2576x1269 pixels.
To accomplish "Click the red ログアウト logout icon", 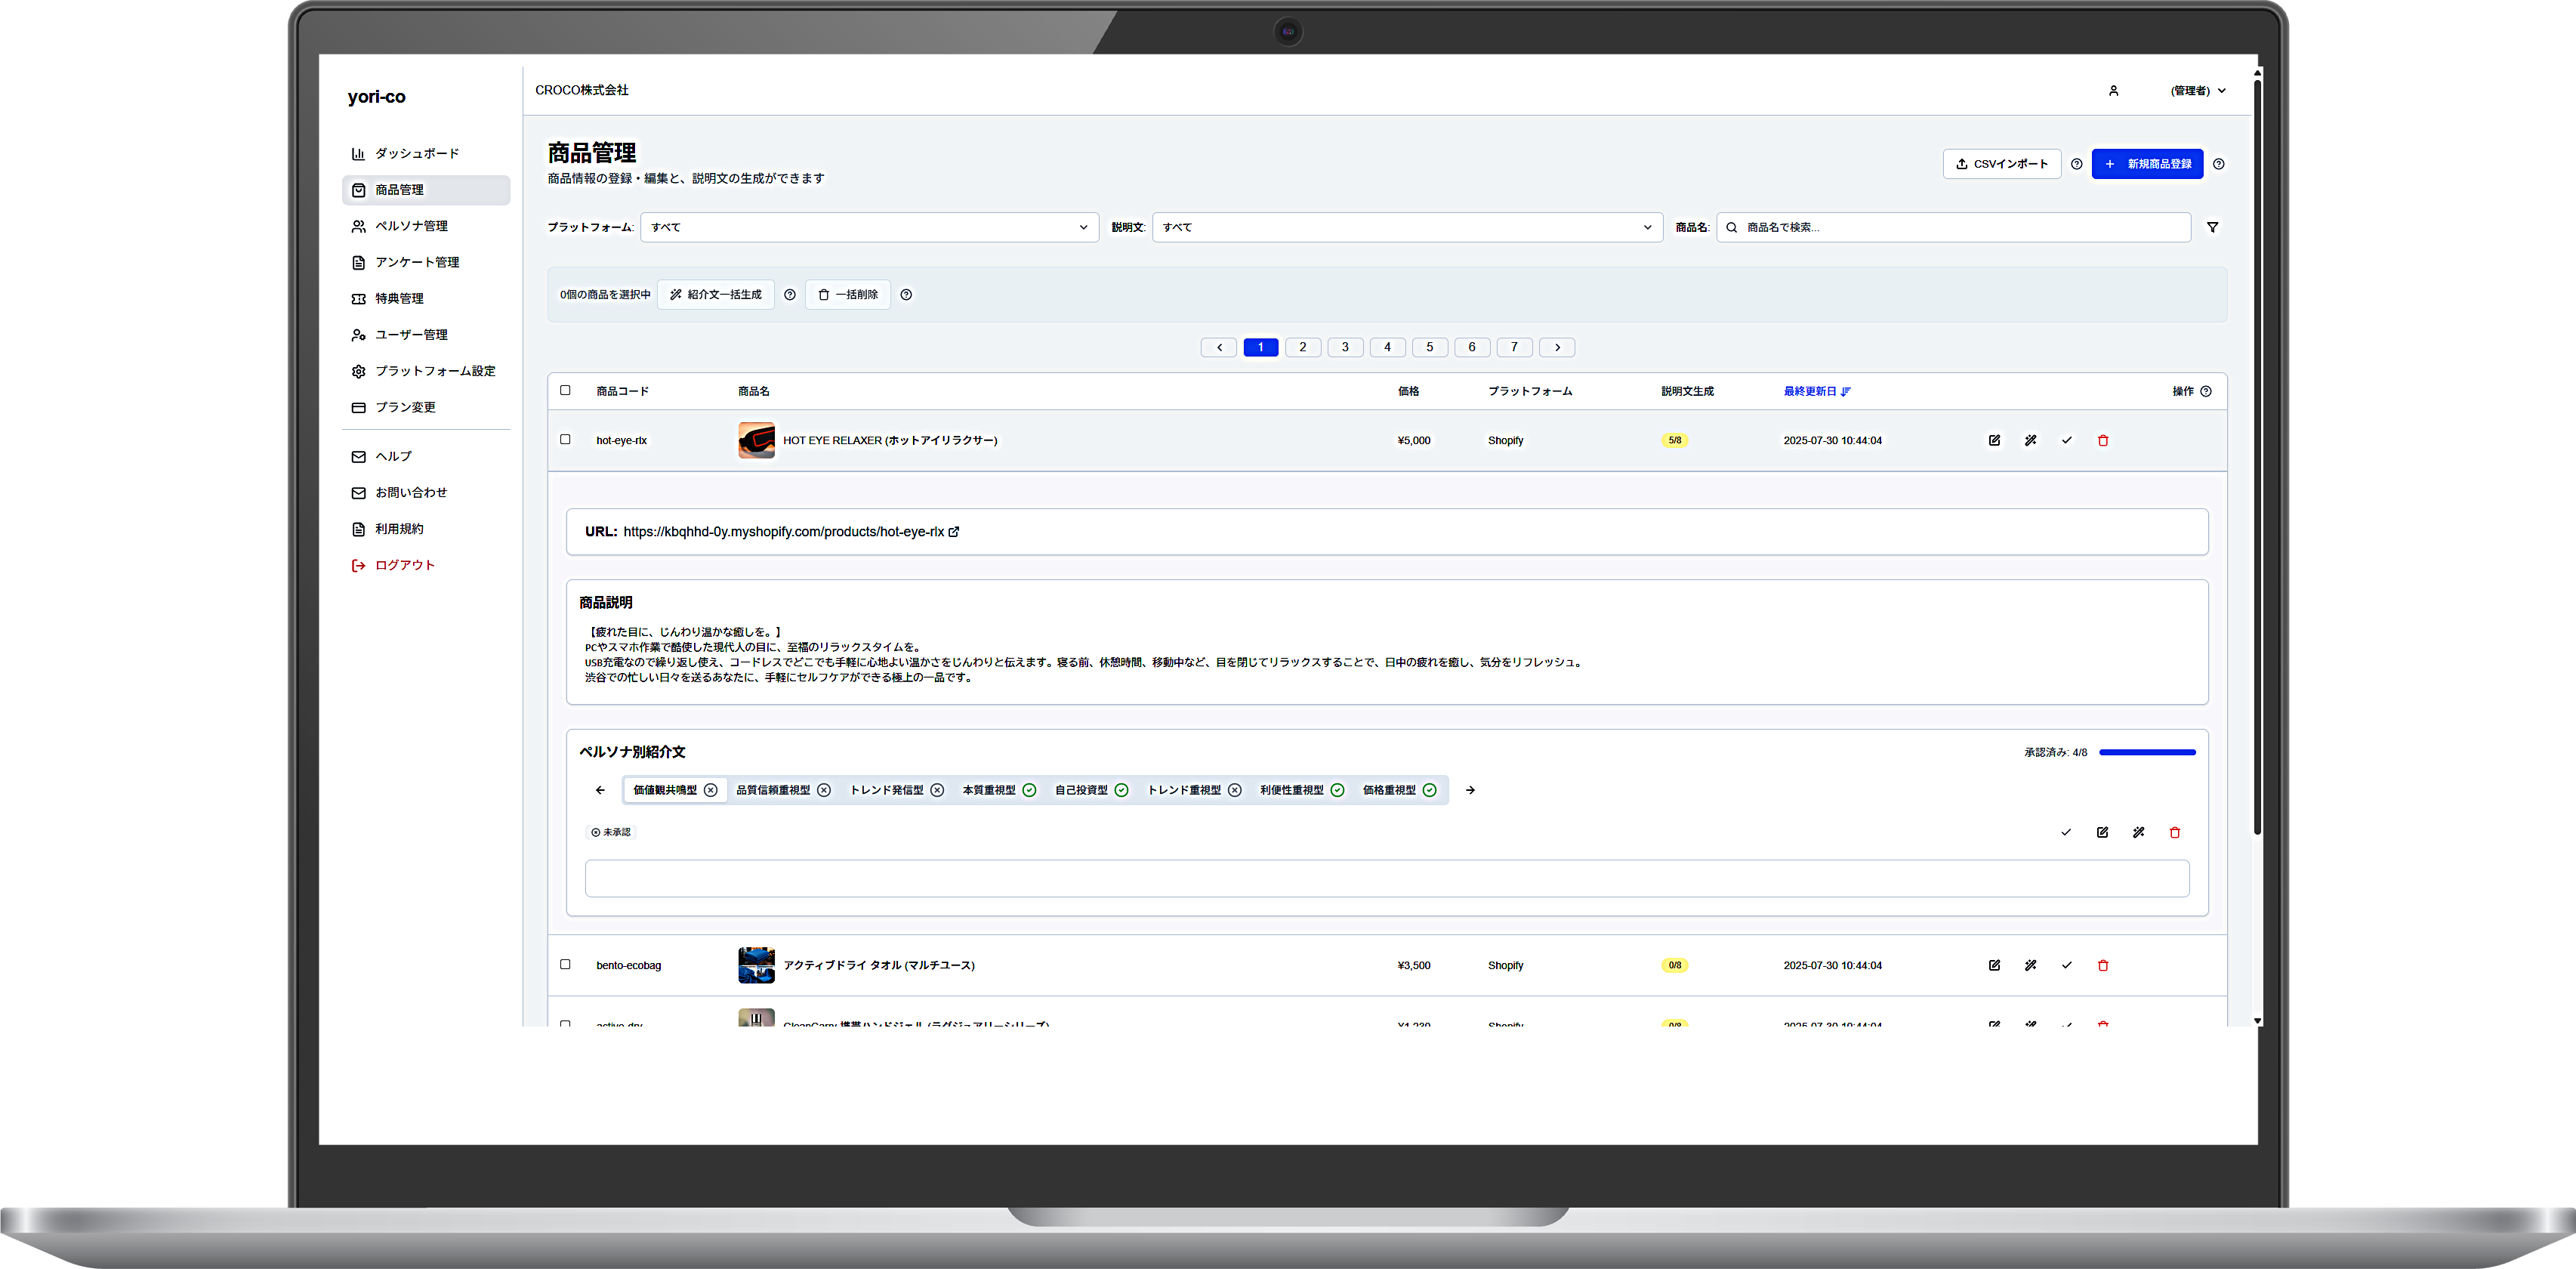I will tap(358, 565).
